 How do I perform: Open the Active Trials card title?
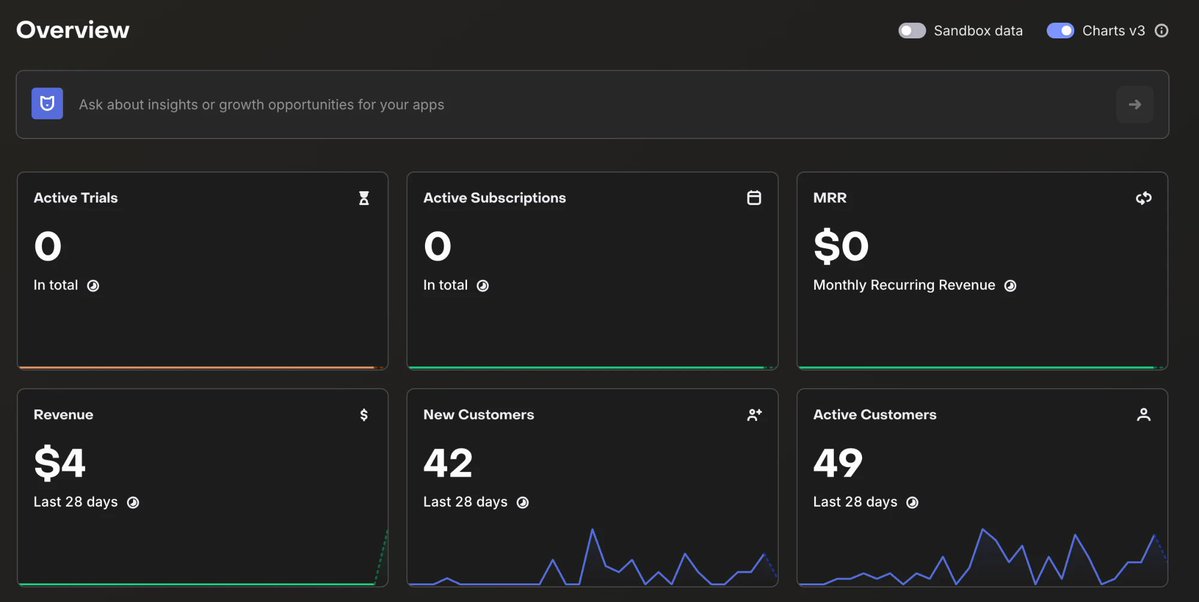tap(76, 197)
